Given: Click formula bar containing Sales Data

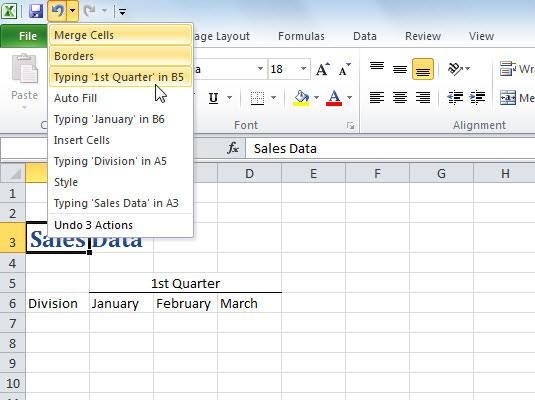Looking at the screenshot, I should tap(390, 148).
